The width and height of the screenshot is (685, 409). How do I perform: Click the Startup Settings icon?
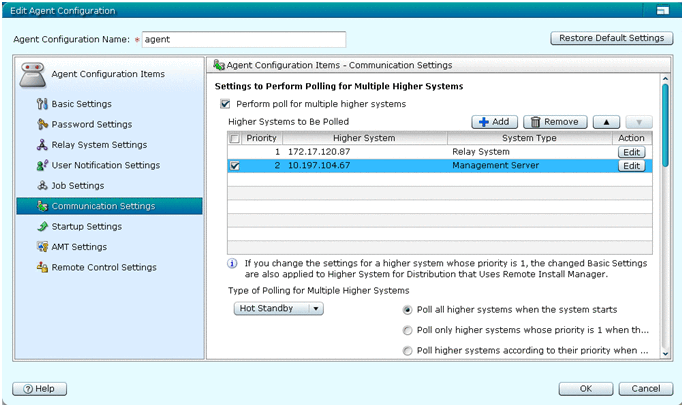pos(42,227)
